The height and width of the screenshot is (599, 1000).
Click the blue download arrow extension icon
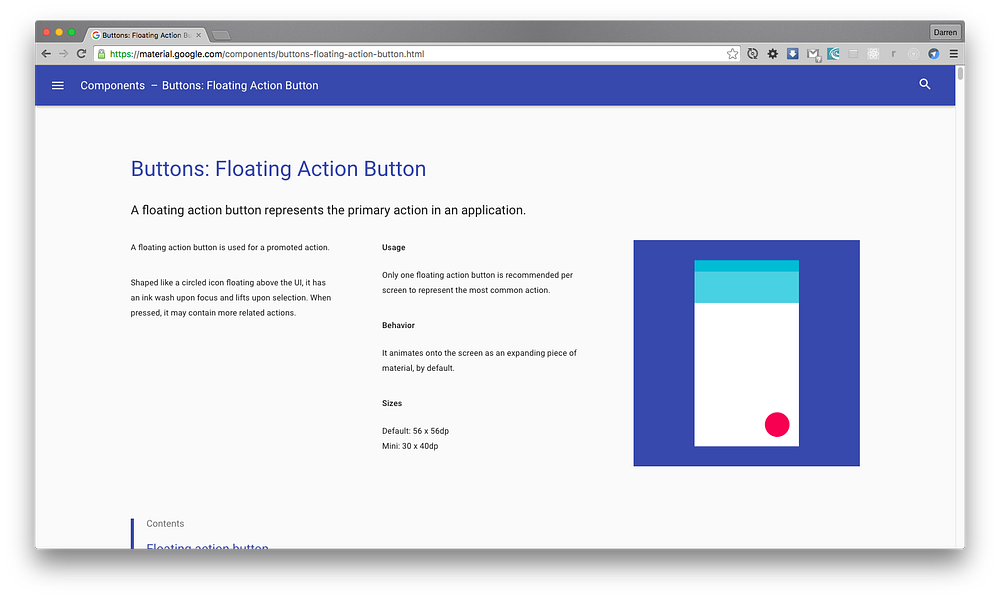pyautogui.click(x=792, y=54)
